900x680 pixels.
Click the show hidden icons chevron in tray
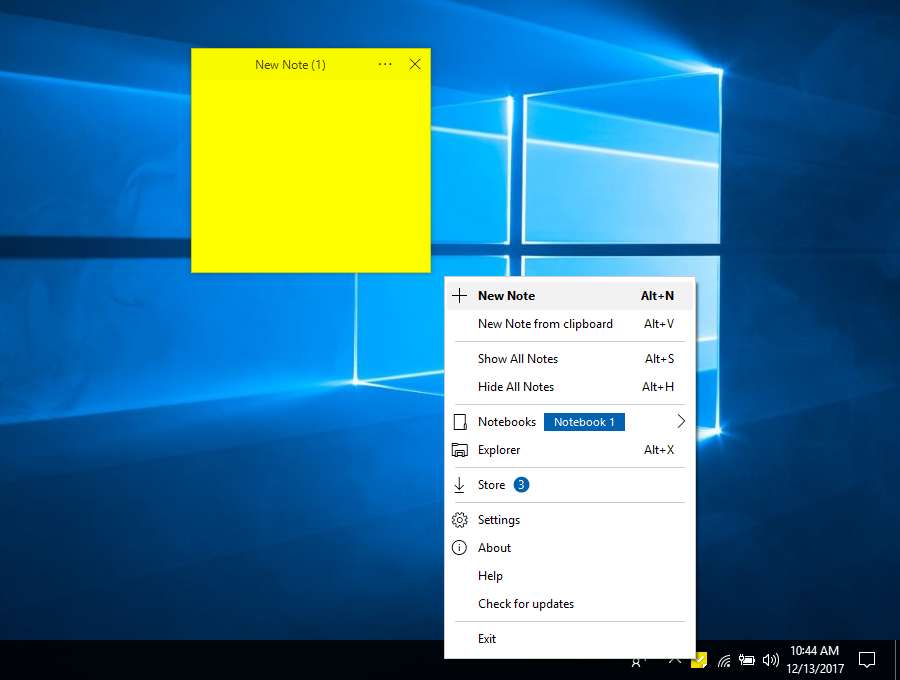pos(675,660)
